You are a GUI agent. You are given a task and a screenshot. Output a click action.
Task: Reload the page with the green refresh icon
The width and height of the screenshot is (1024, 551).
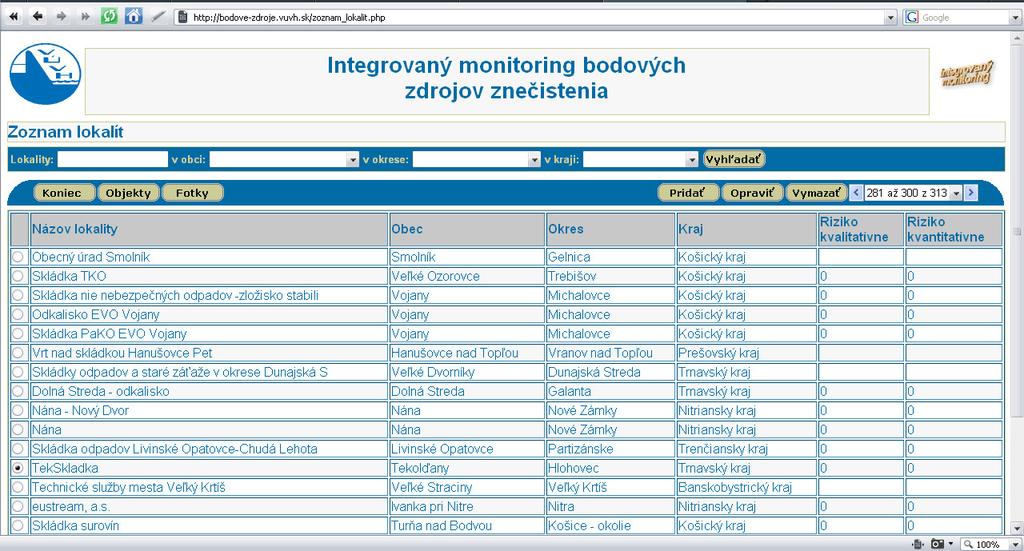[x=109, y=16]
